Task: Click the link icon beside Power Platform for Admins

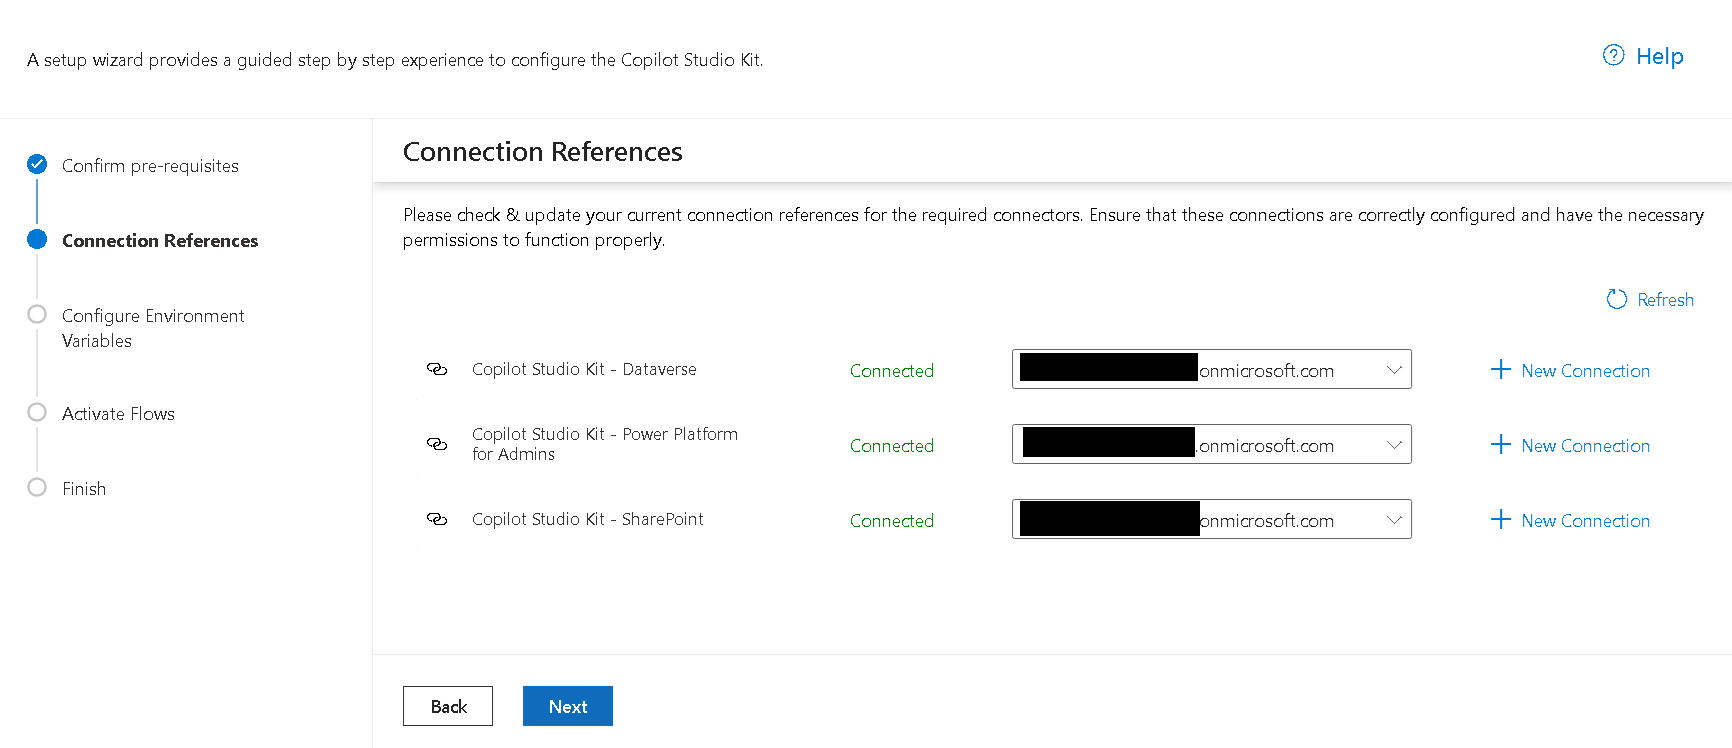Action: 437,444
